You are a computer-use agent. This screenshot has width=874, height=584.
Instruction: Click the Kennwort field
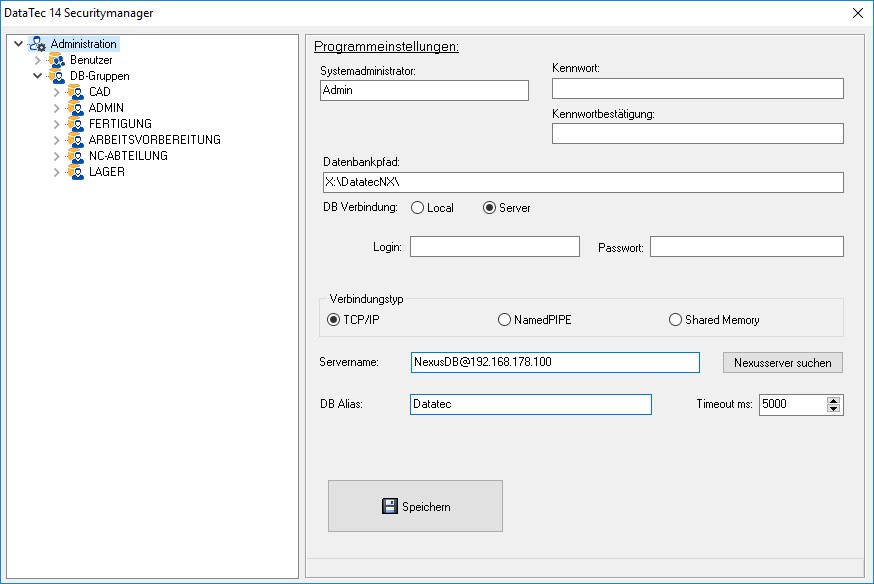[x=698, y=89]
